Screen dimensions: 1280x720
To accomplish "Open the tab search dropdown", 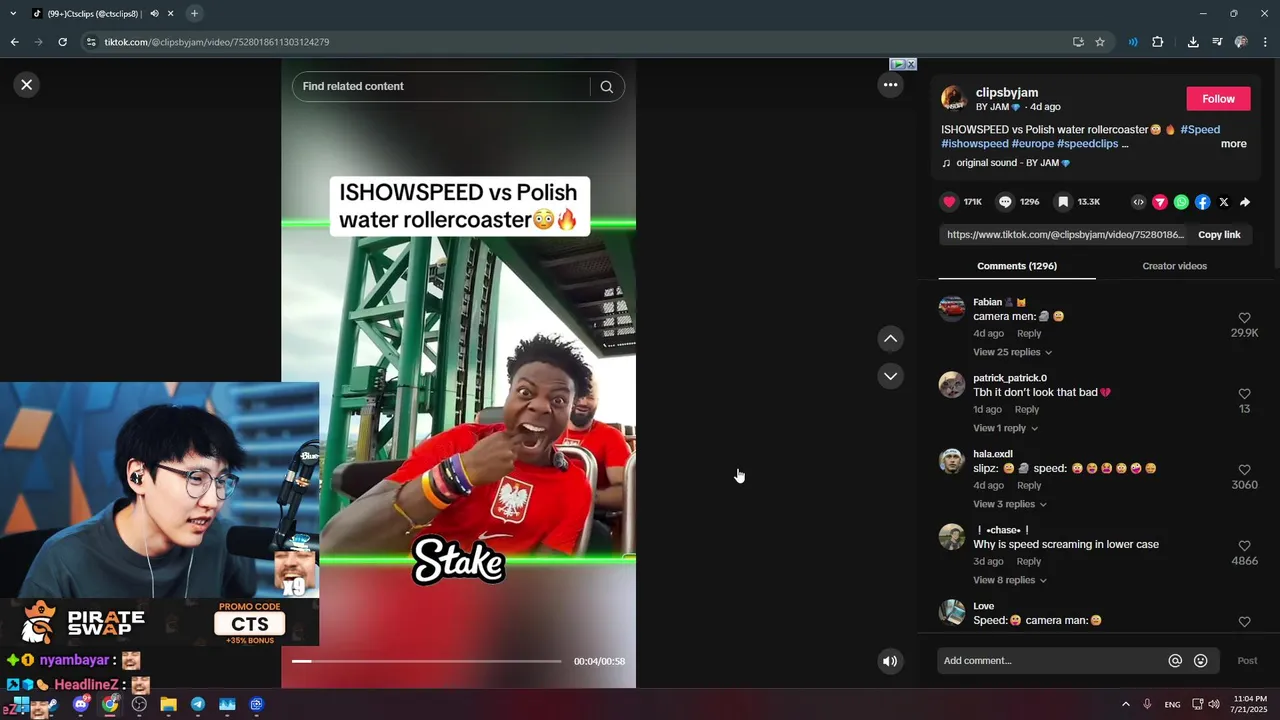I will pyautogui.click(x=12, y=13).
